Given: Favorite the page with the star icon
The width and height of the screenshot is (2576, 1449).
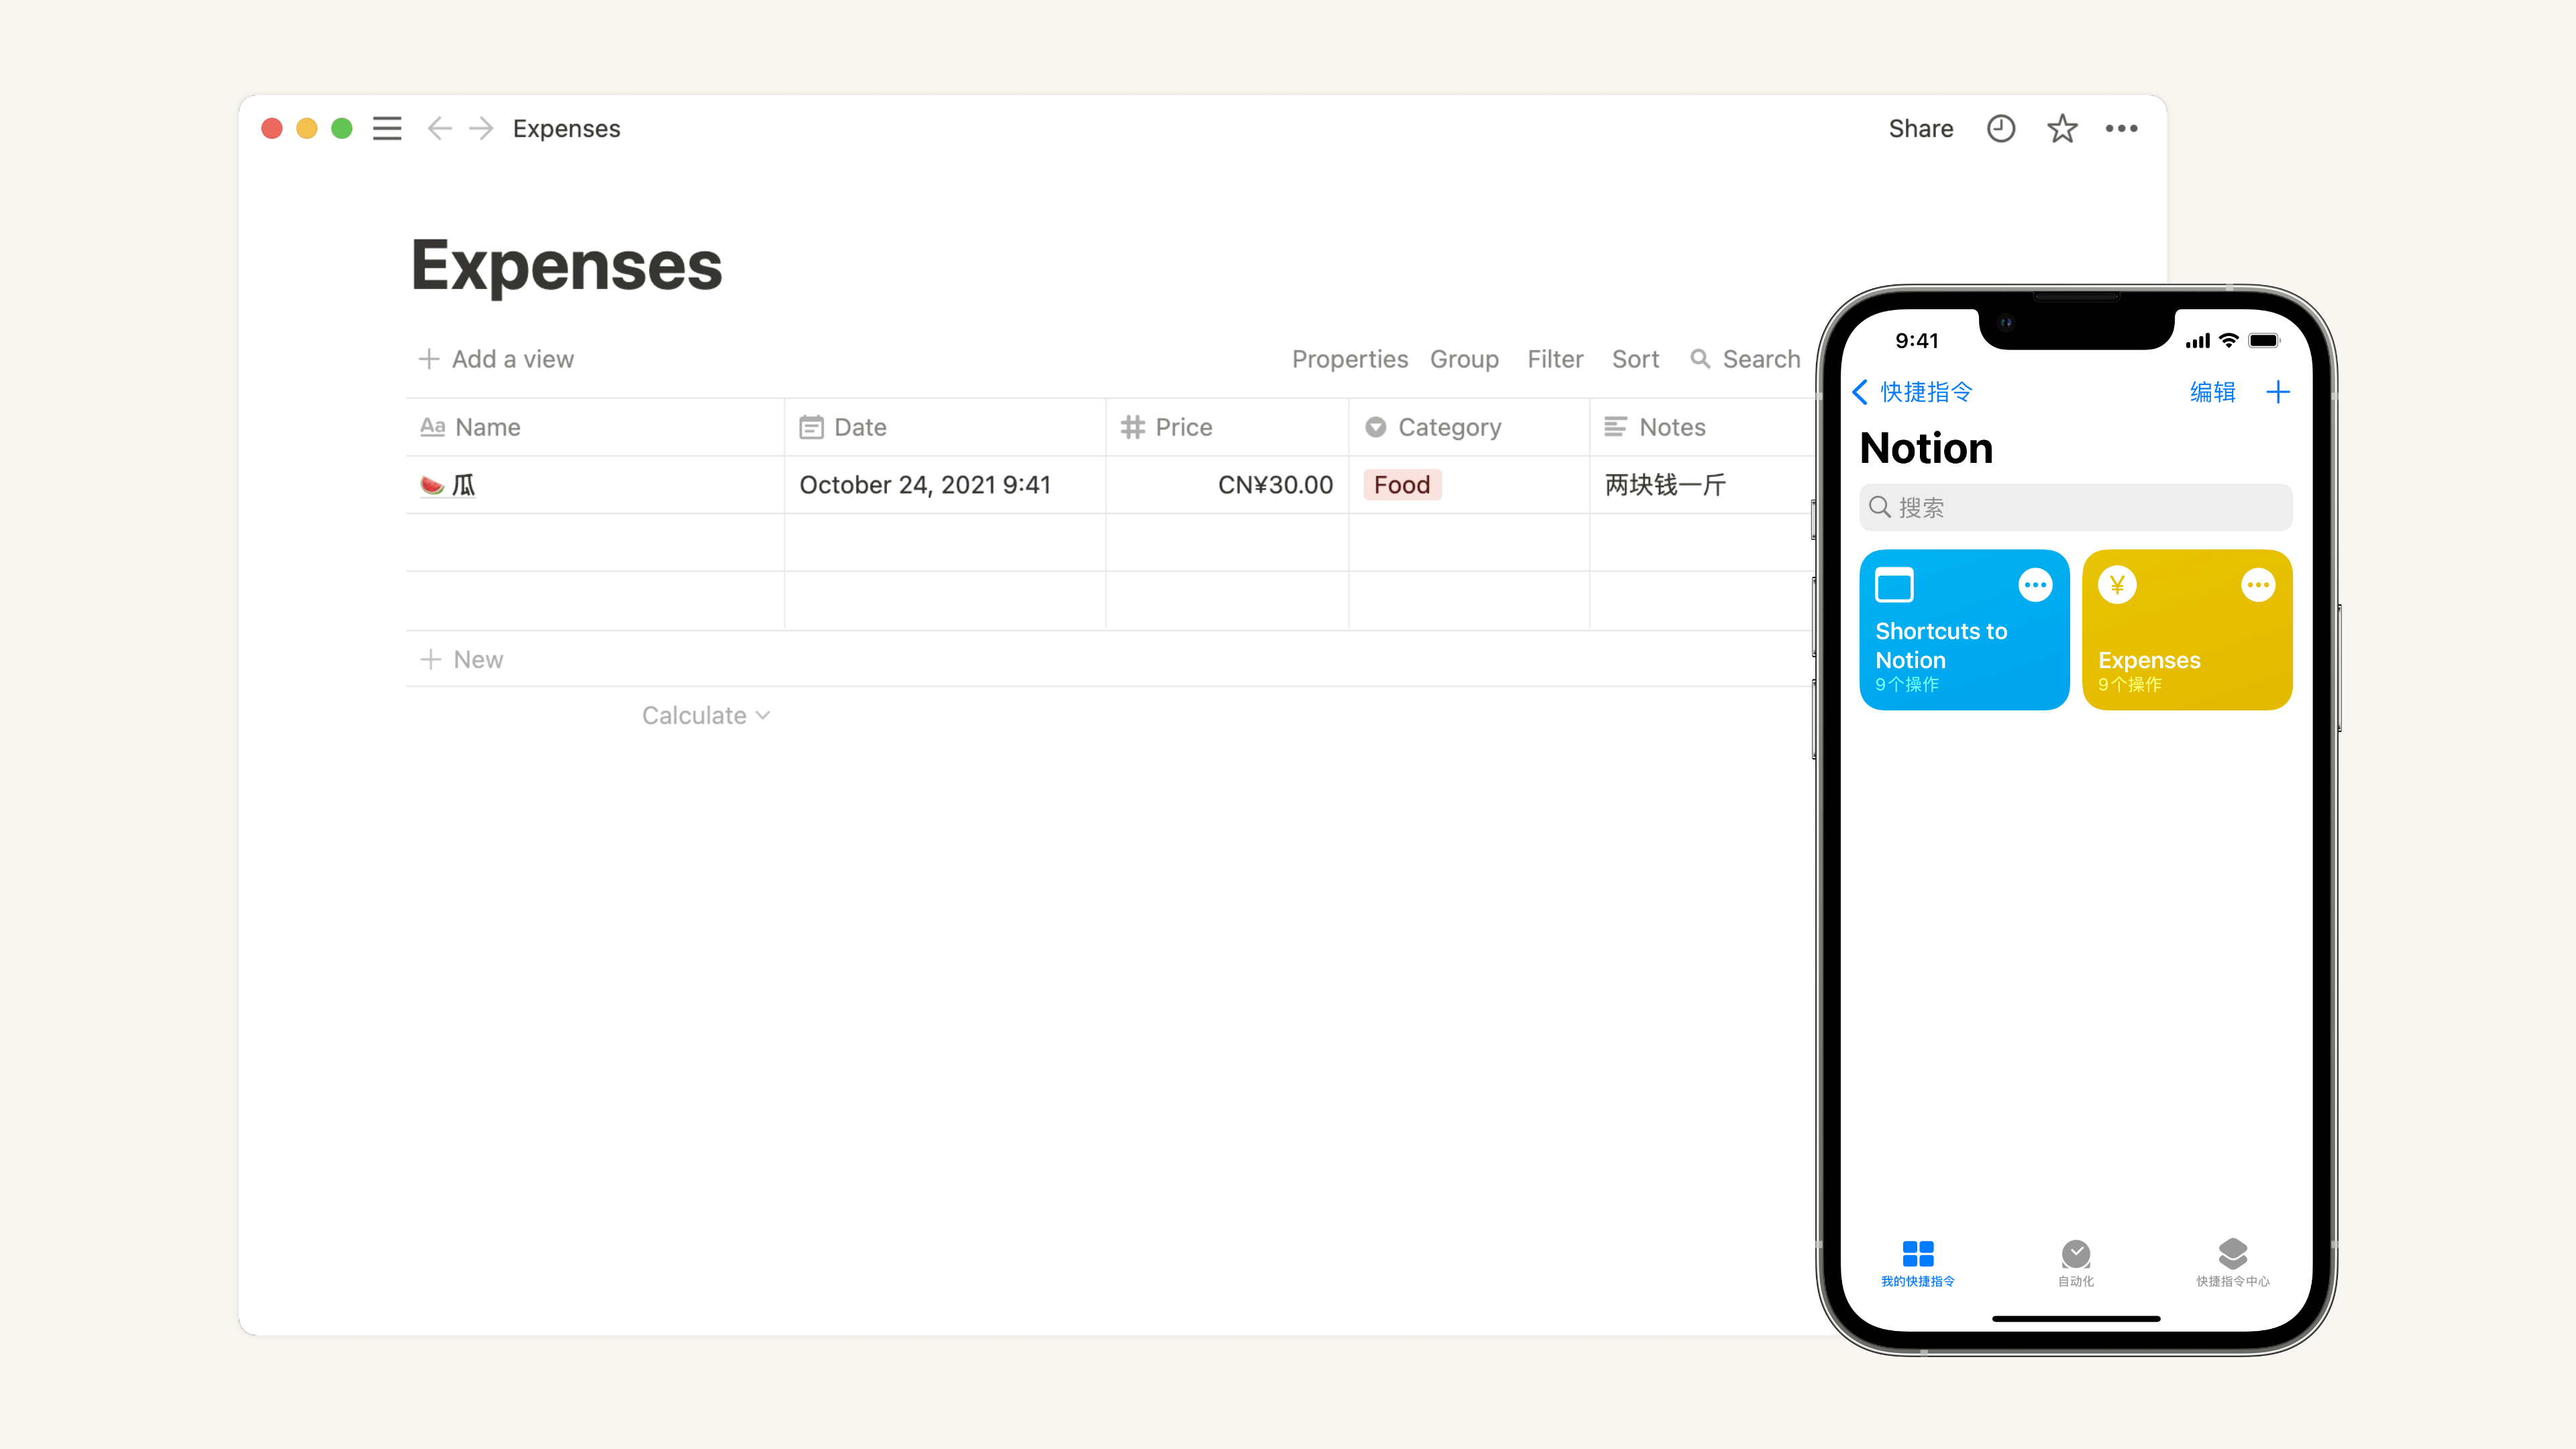Looking at the screenshot, I should click(x=2061, y=129).
